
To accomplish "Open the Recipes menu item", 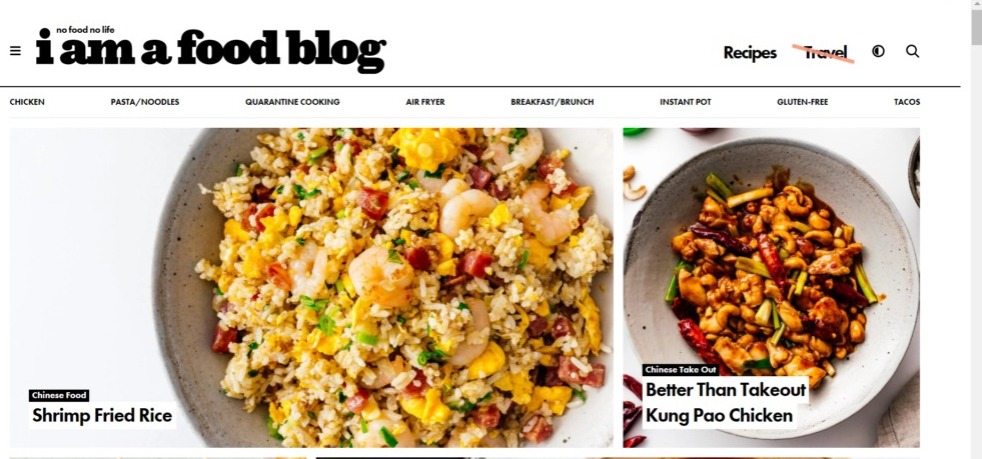I will pyautogui.click(x=750, y=53).
